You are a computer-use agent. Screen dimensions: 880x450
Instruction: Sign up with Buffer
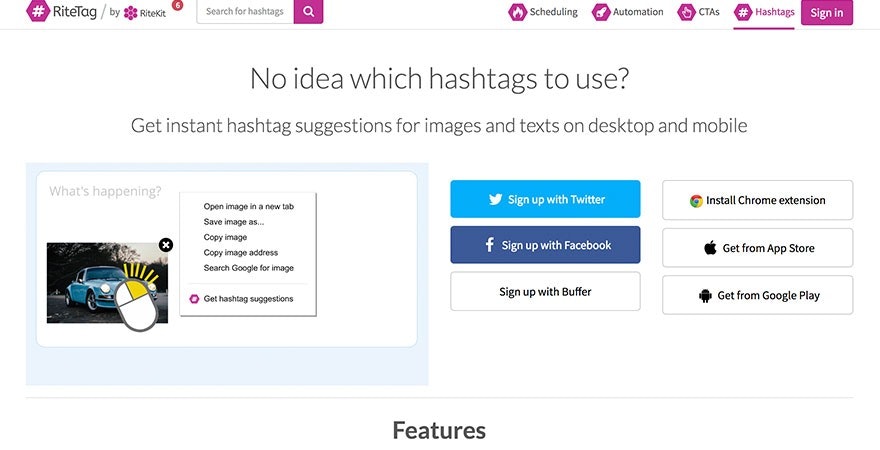click(x=545, y=292)
